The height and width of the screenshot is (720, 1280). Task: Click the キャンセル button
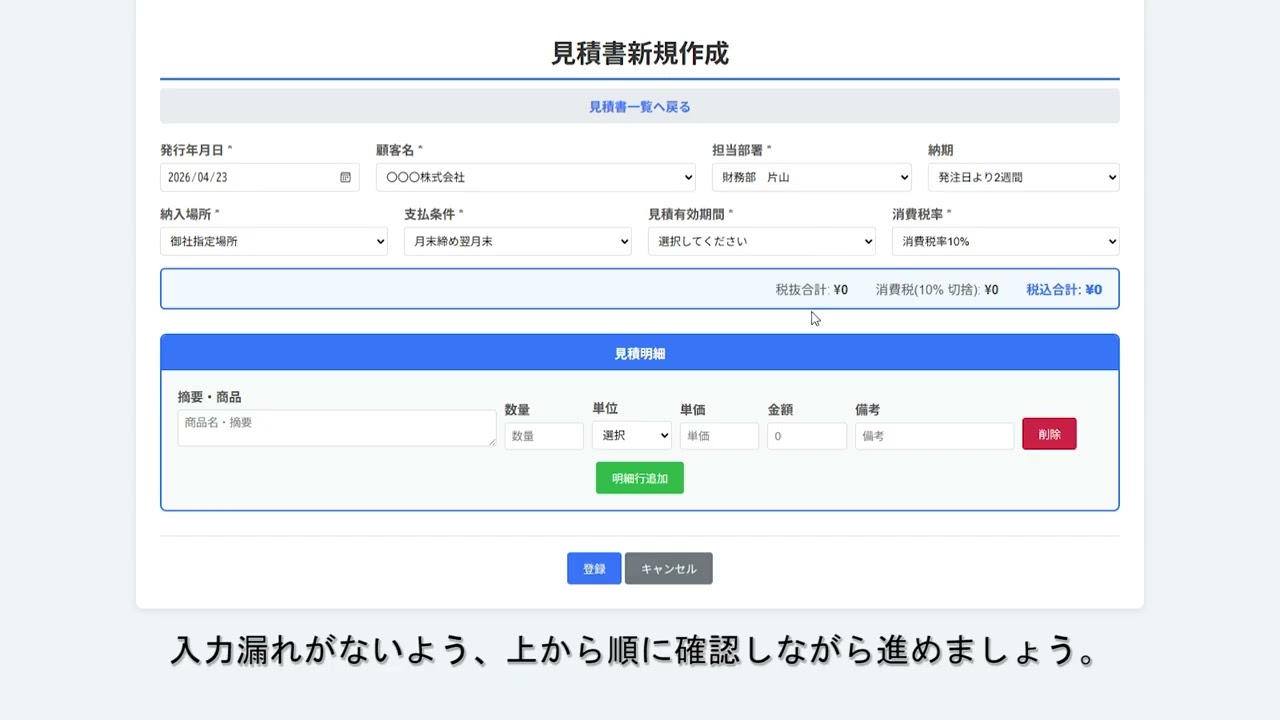point(669,568)
